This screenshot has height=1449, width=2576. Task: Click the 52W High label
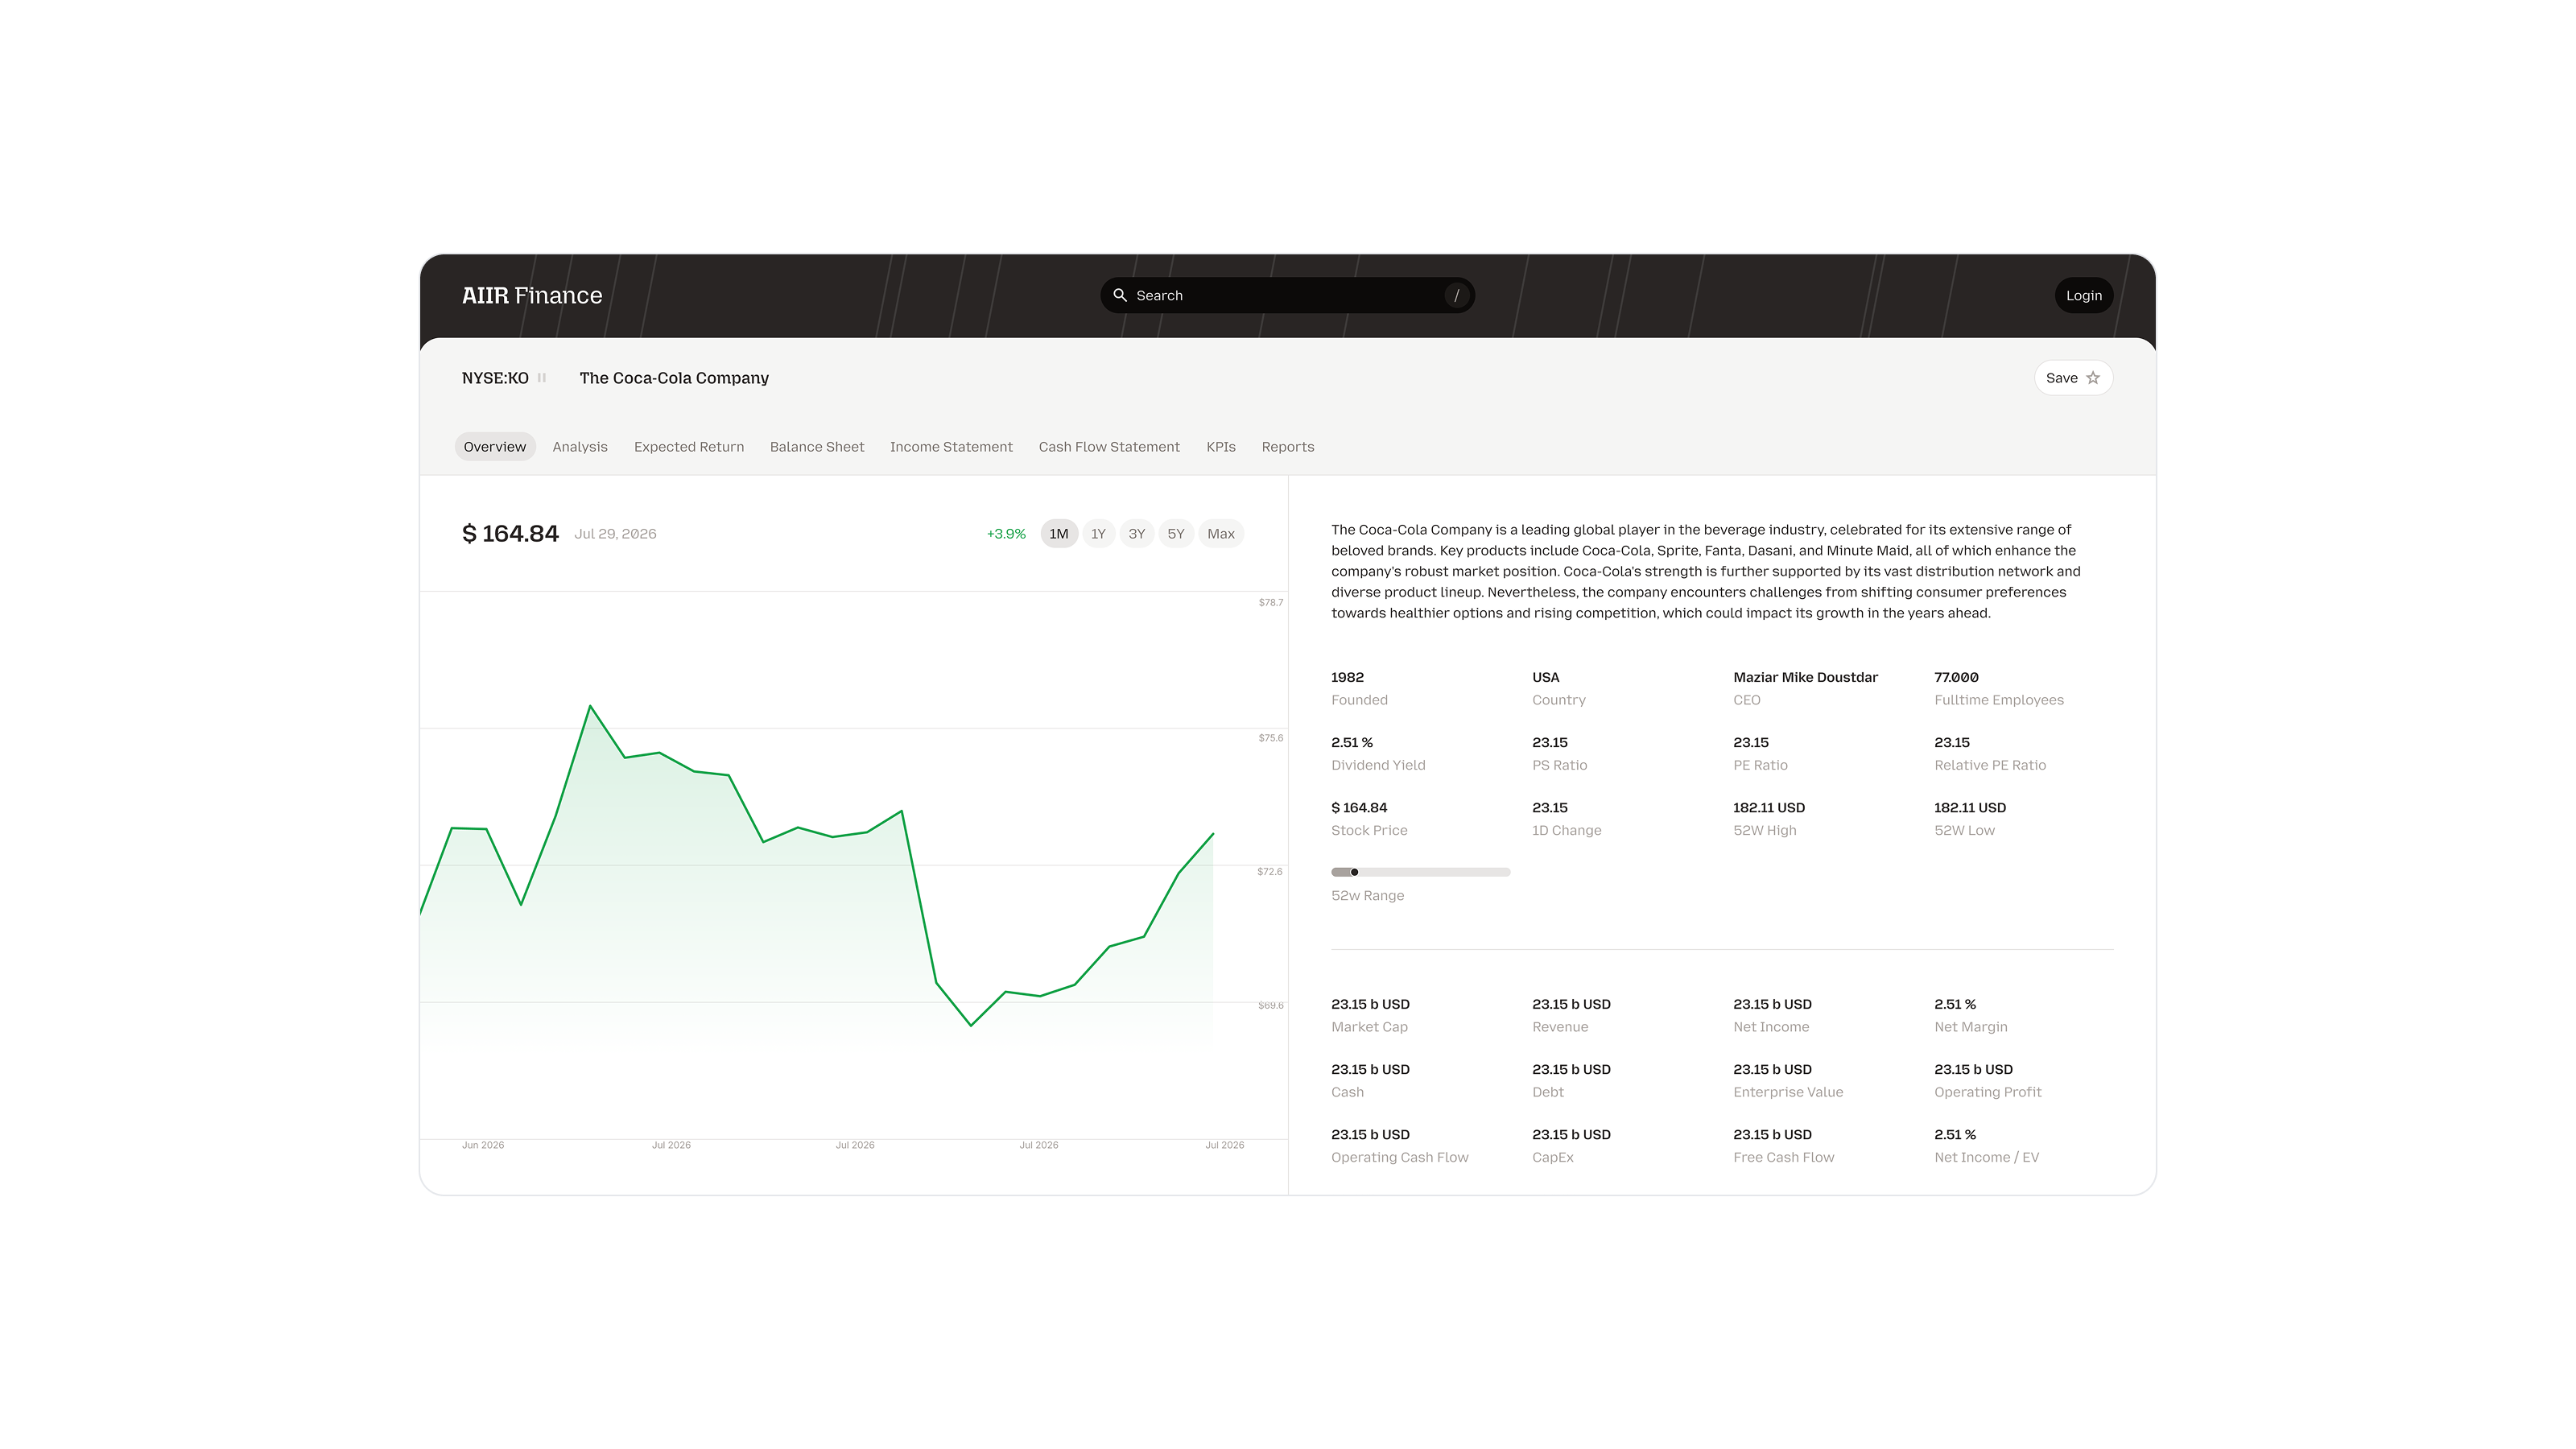coord(1764,830)
